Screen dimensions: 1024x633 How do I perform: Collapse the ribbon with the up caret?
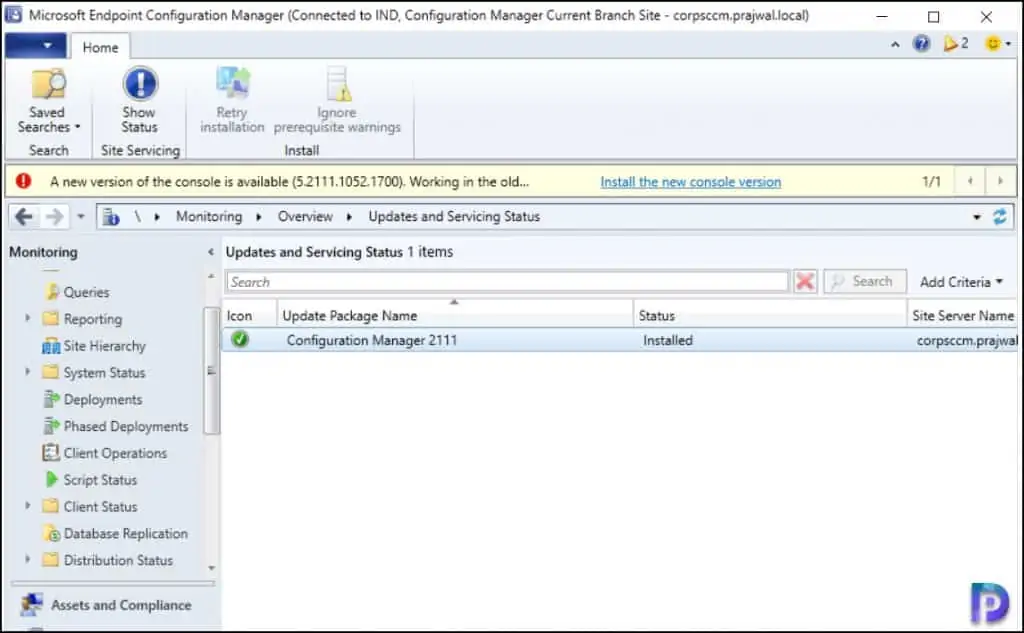895,44
